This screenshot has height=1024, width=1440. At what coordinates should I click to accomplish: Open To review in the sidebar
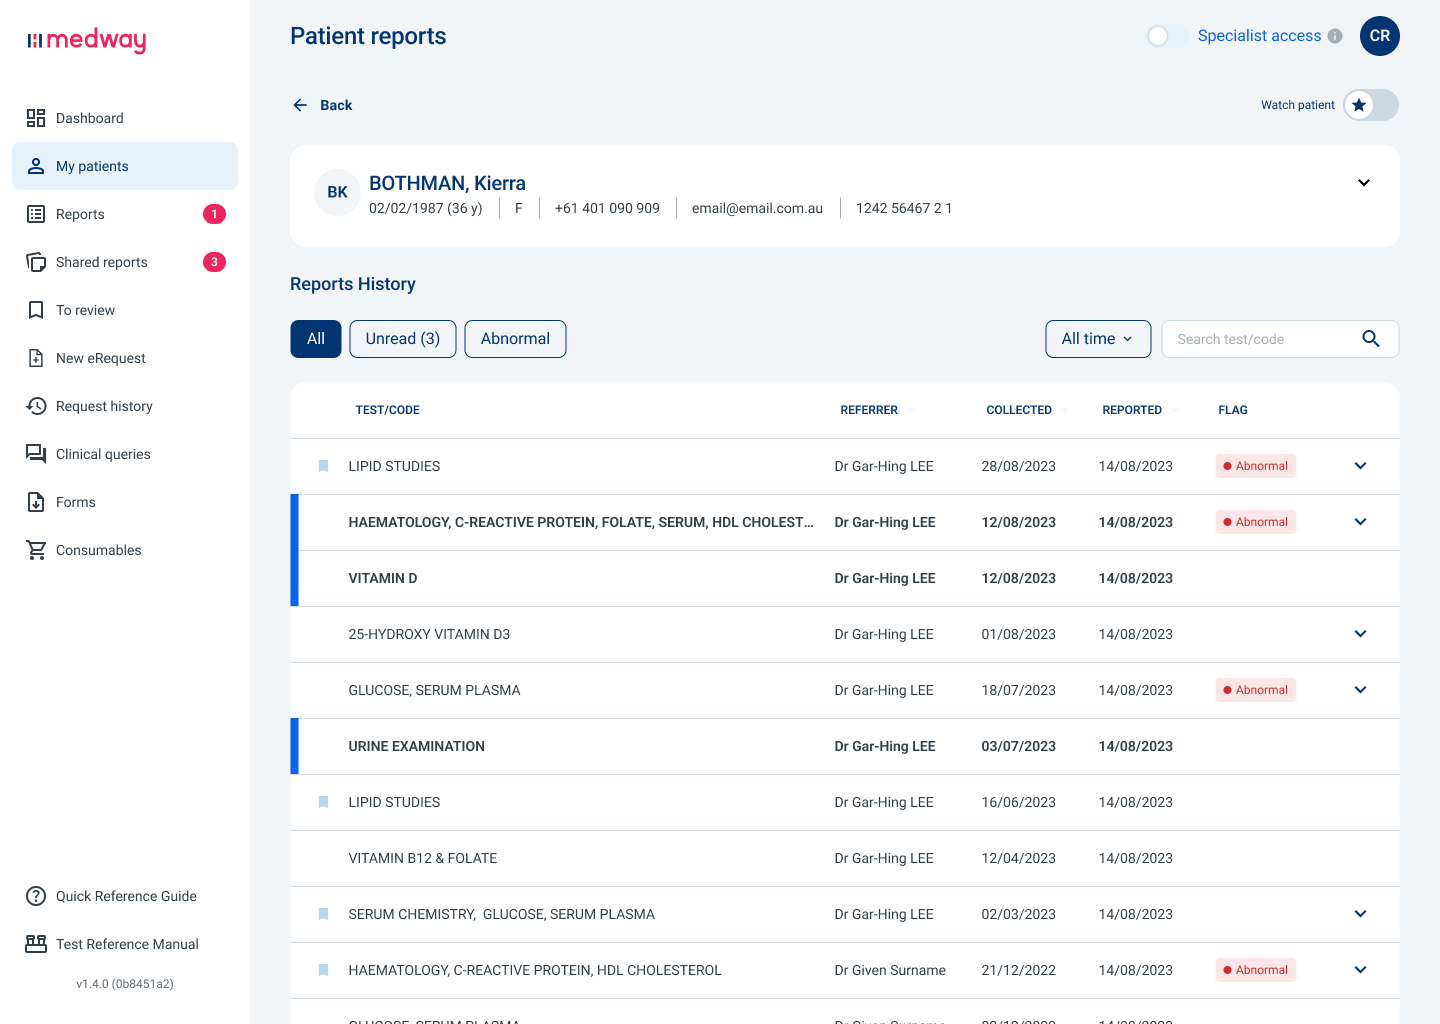point(125,310)
